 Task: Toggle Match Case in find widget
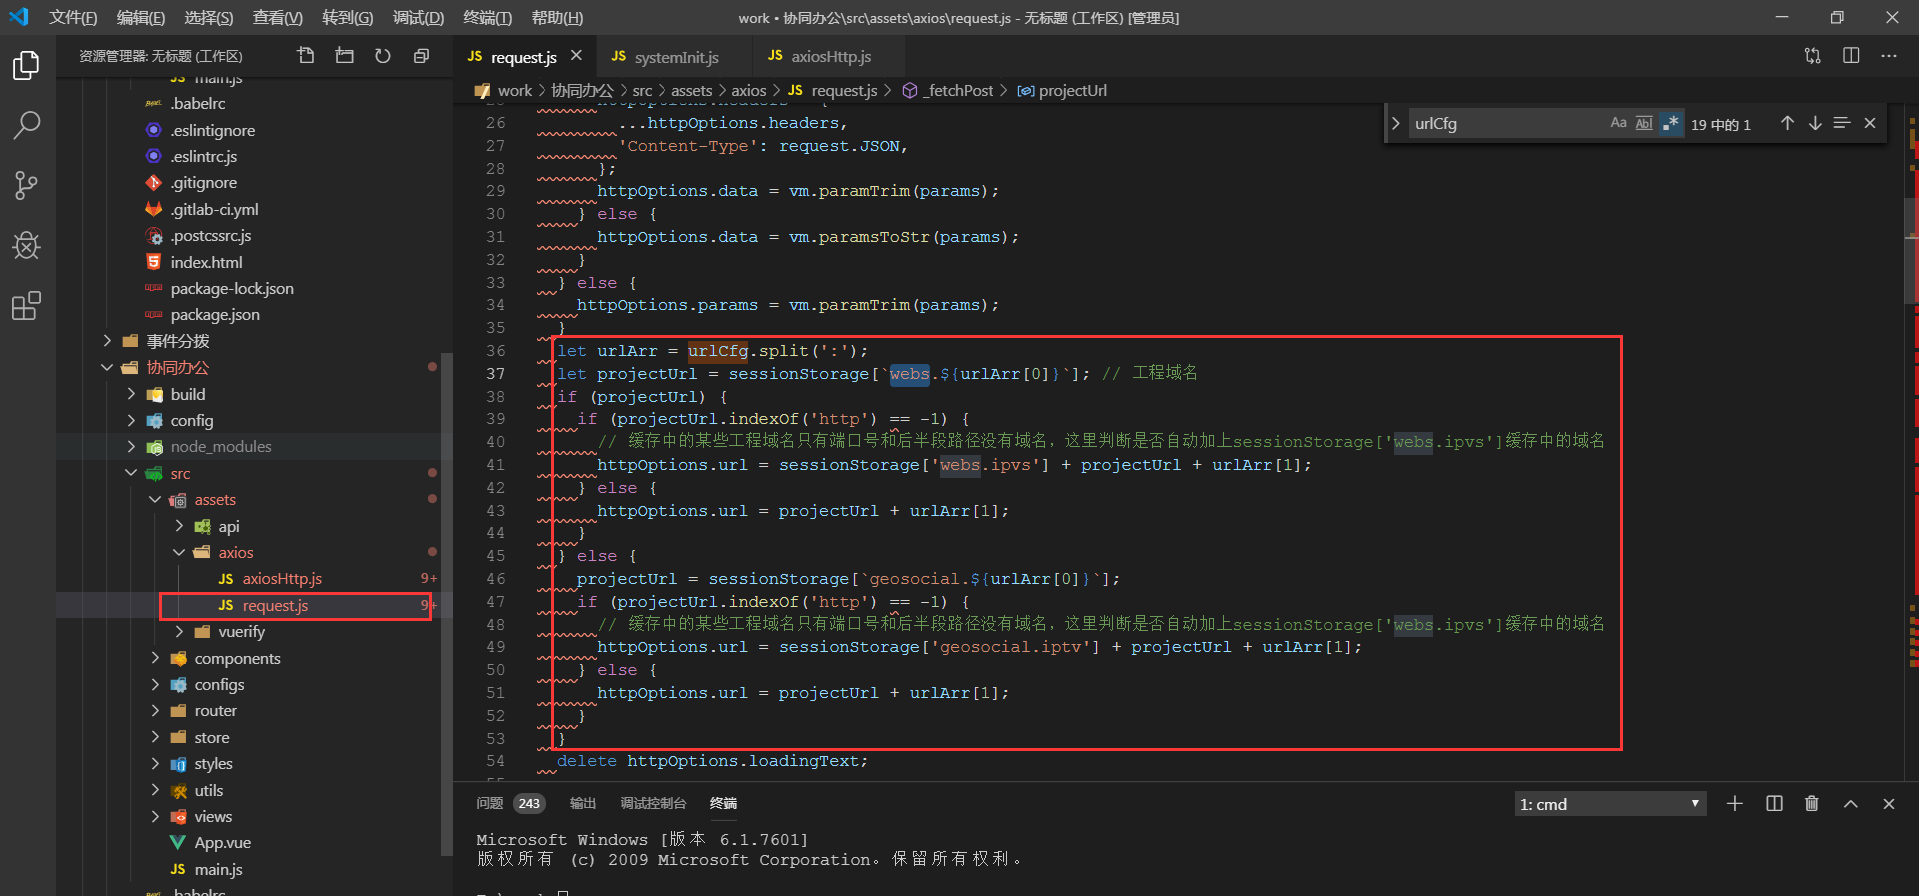point(1618,124)
